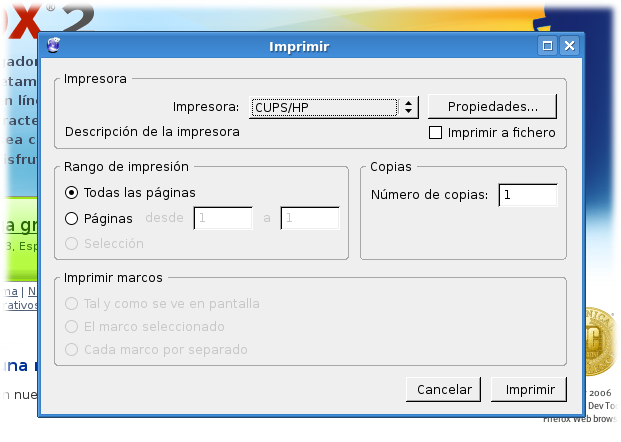The width and height of the screenshot is (621, 442).
Task: Click the gold award badge on the webpage
Action: click(x=602, y=340)
